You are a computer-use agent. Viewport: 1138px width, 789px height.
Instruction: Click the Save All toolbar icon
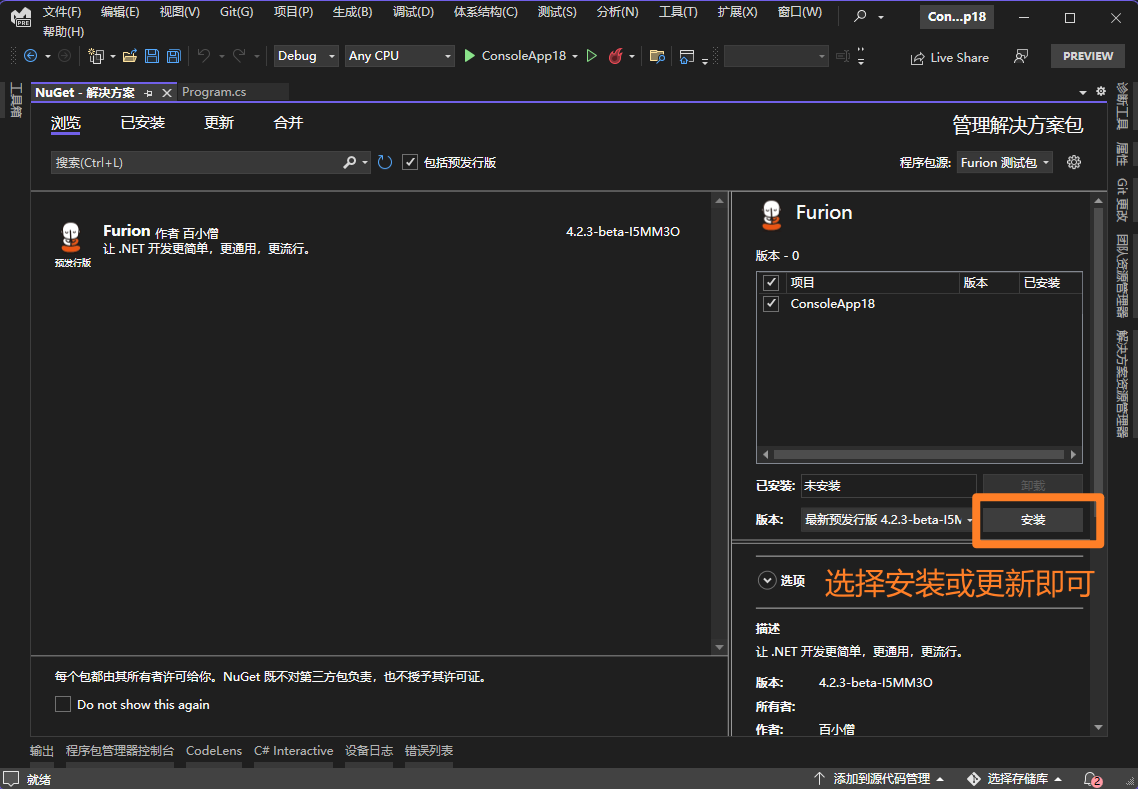pos(173,56)
